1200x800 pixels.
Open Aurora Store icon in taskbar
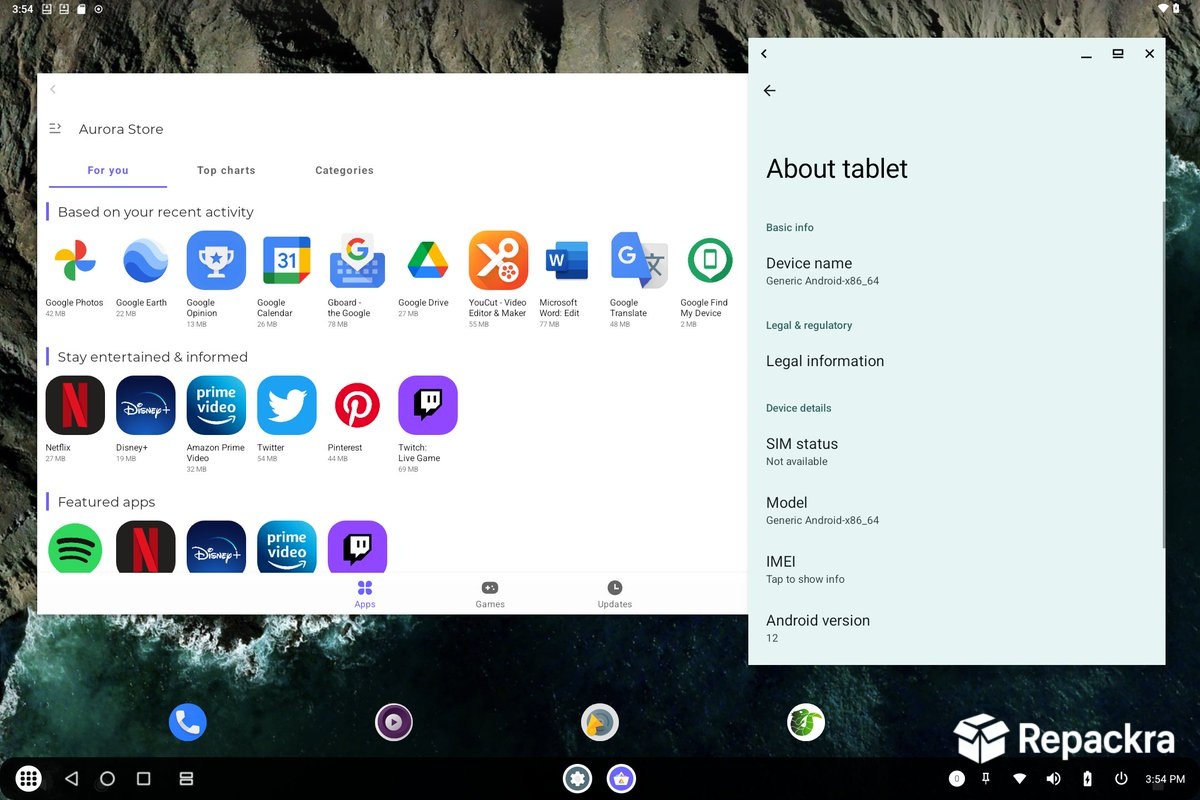pyautogui.click(x=621, y=778)
